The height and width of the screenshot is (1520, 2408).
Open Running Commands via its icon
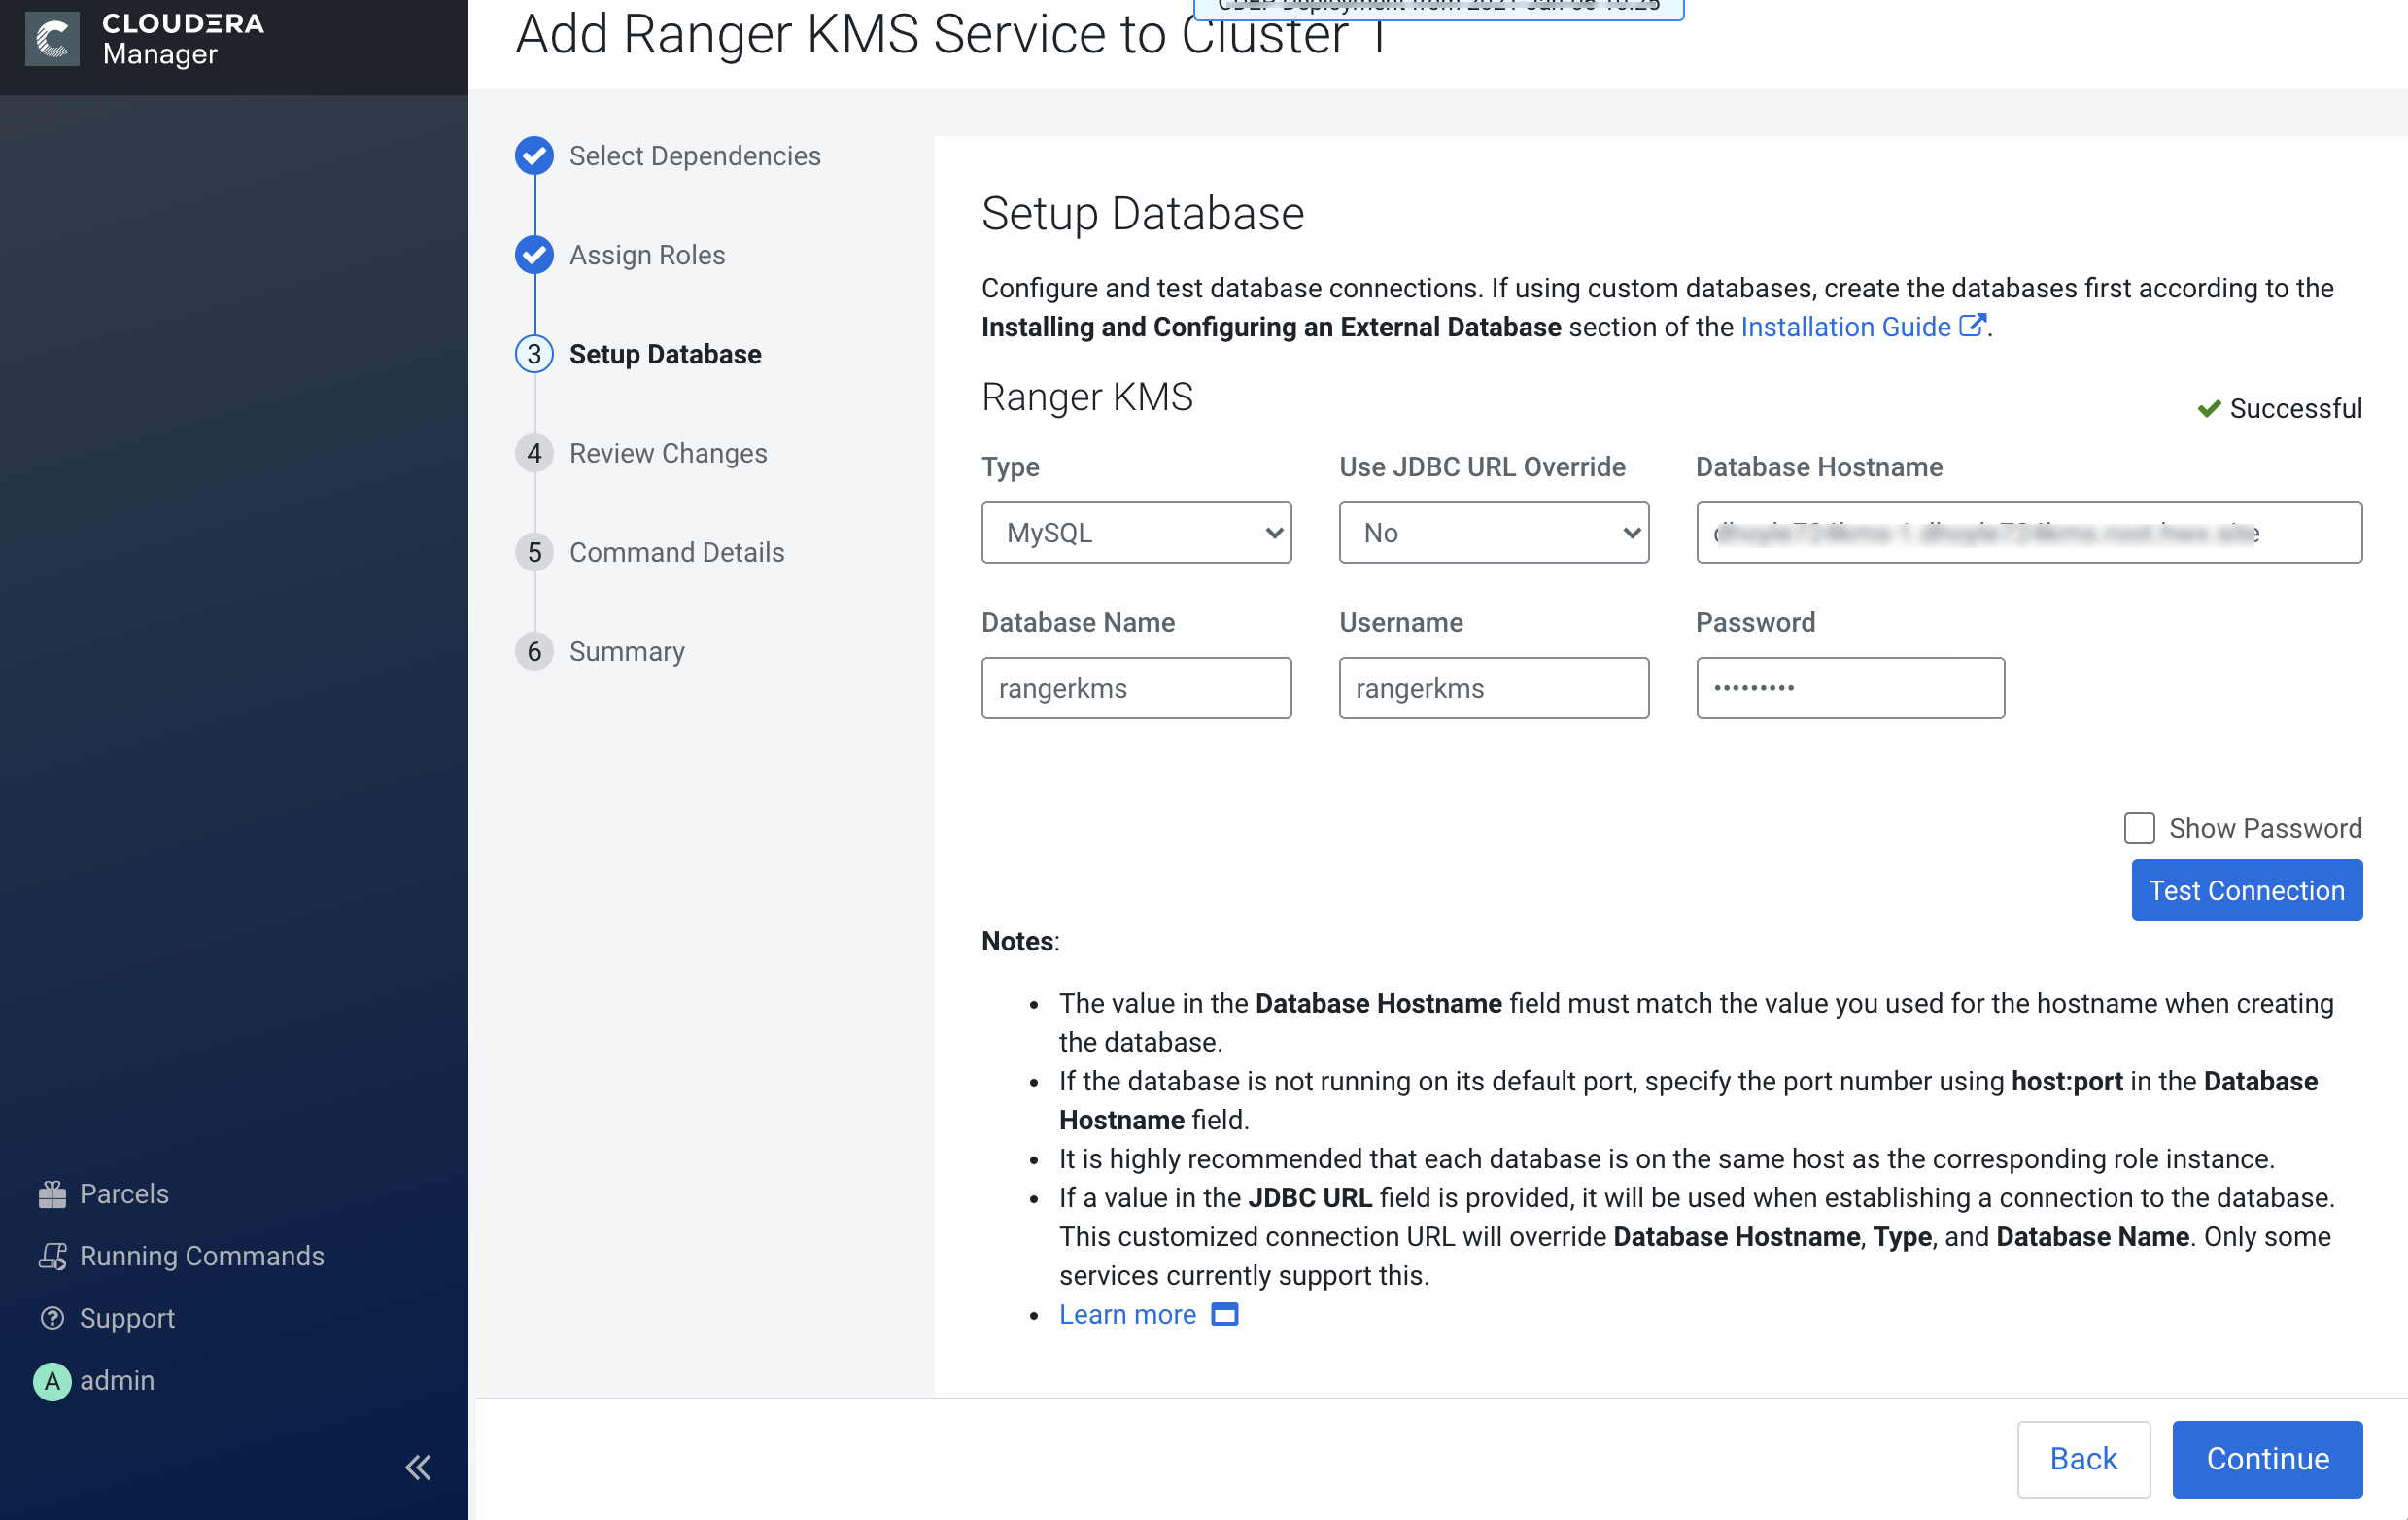(x=52, y=1256)
